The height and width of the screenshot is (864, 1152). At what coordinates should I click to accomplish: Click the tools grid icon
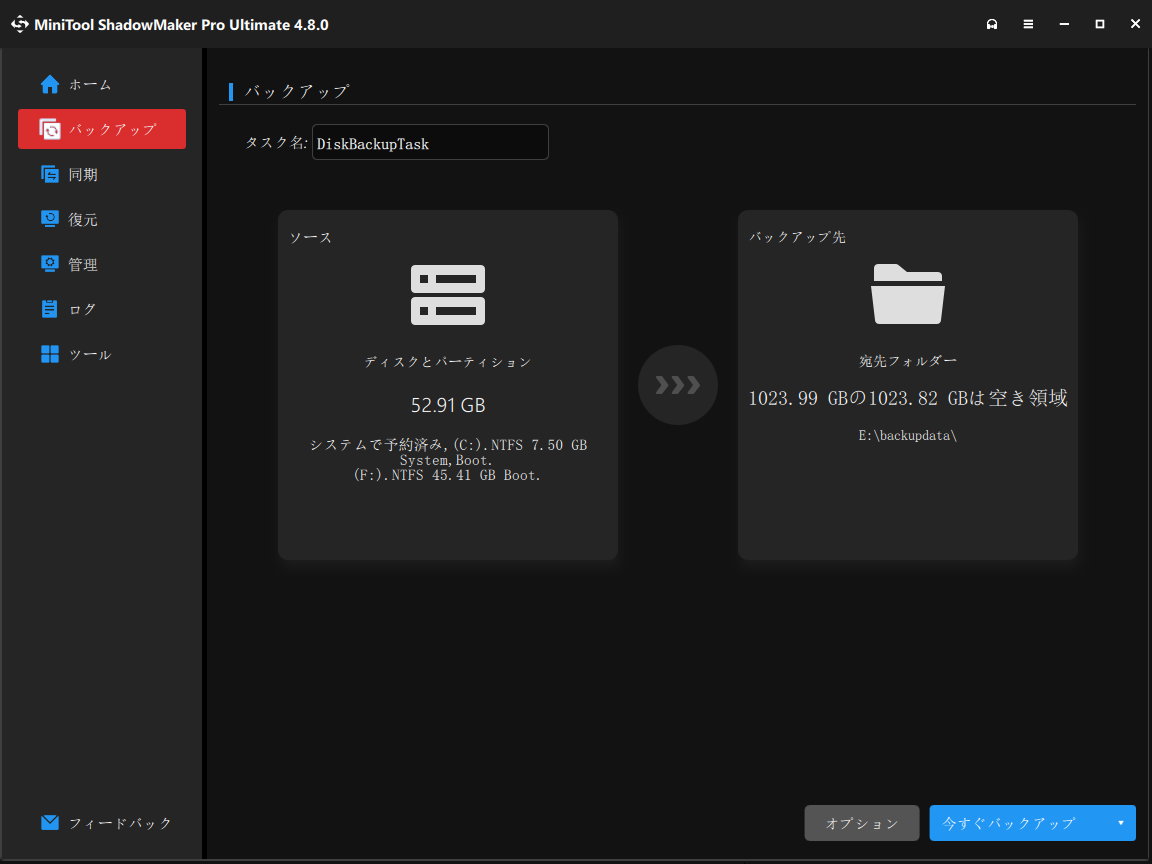[x=49, y=354]
